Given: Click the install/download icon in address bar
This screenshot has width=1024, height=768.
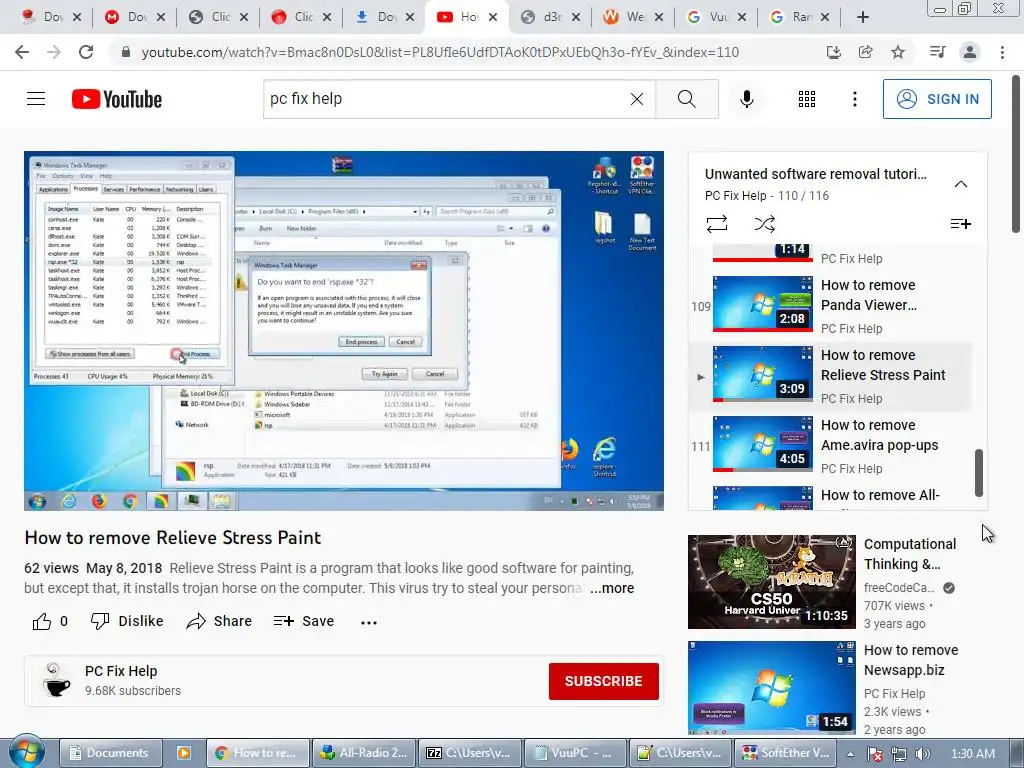Looking at the screenshot, I should click(x=833, y=52).
